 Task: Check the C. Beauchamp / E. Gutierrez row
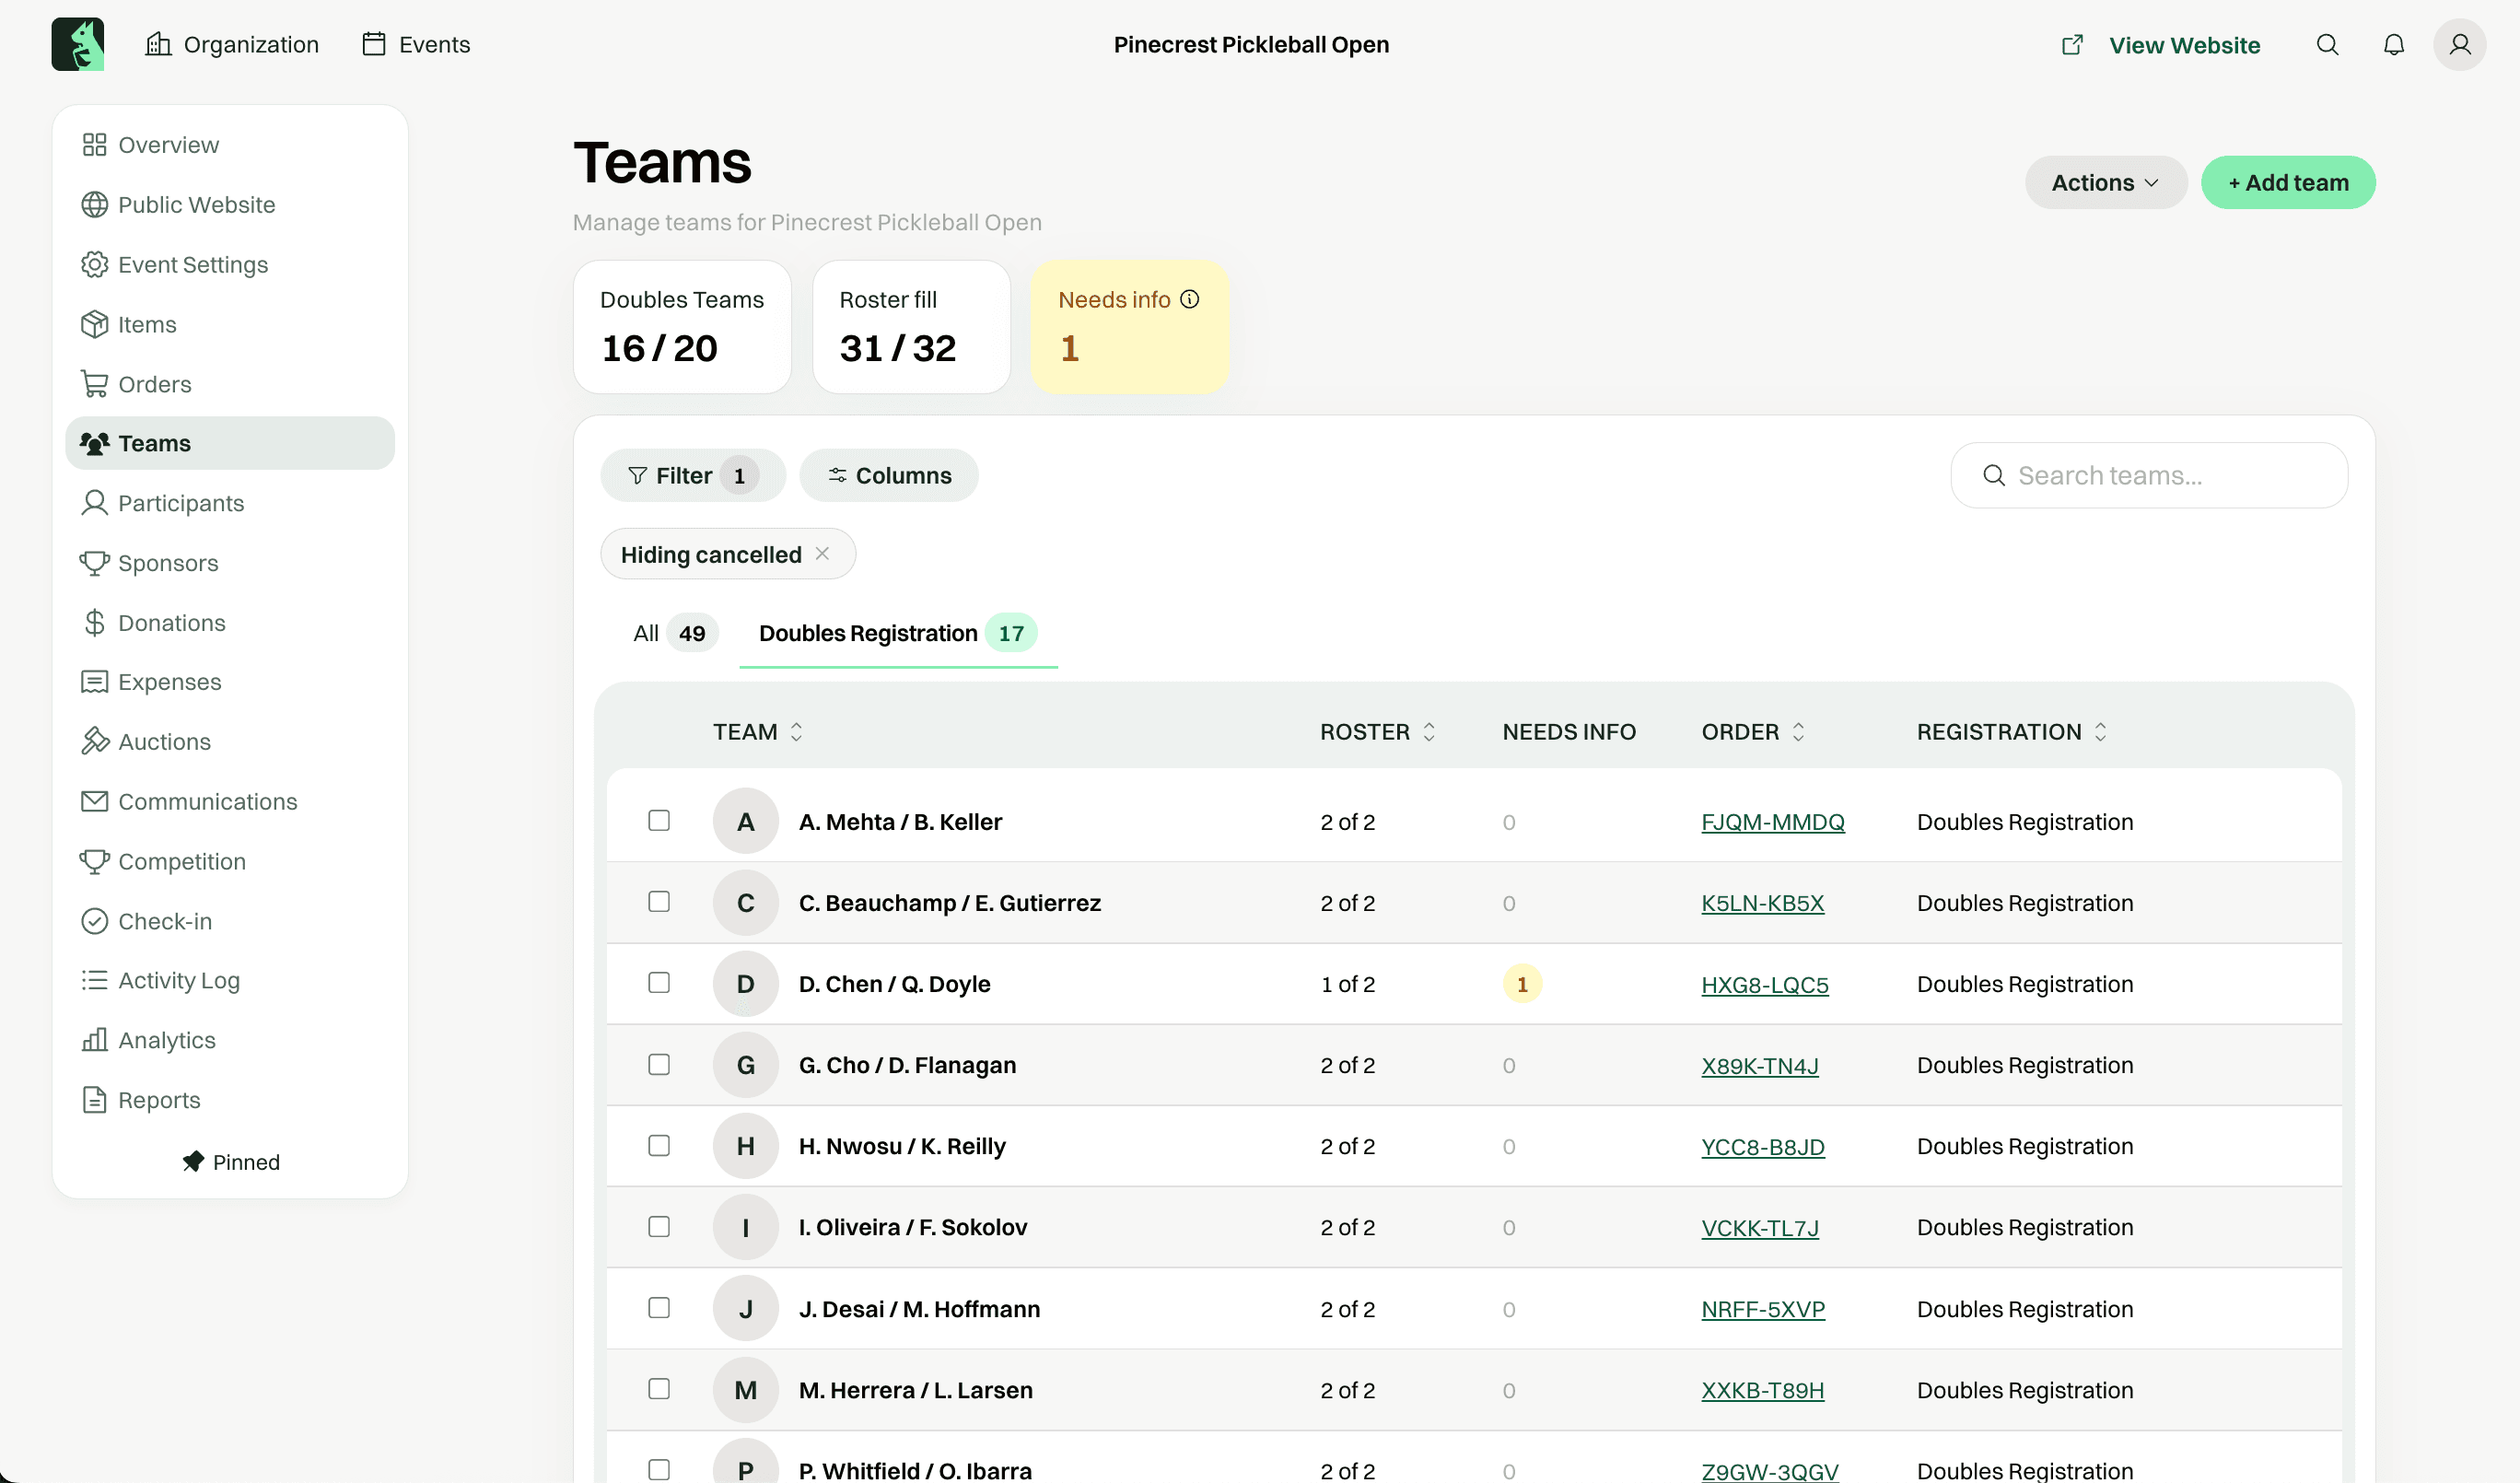[659, 902]
